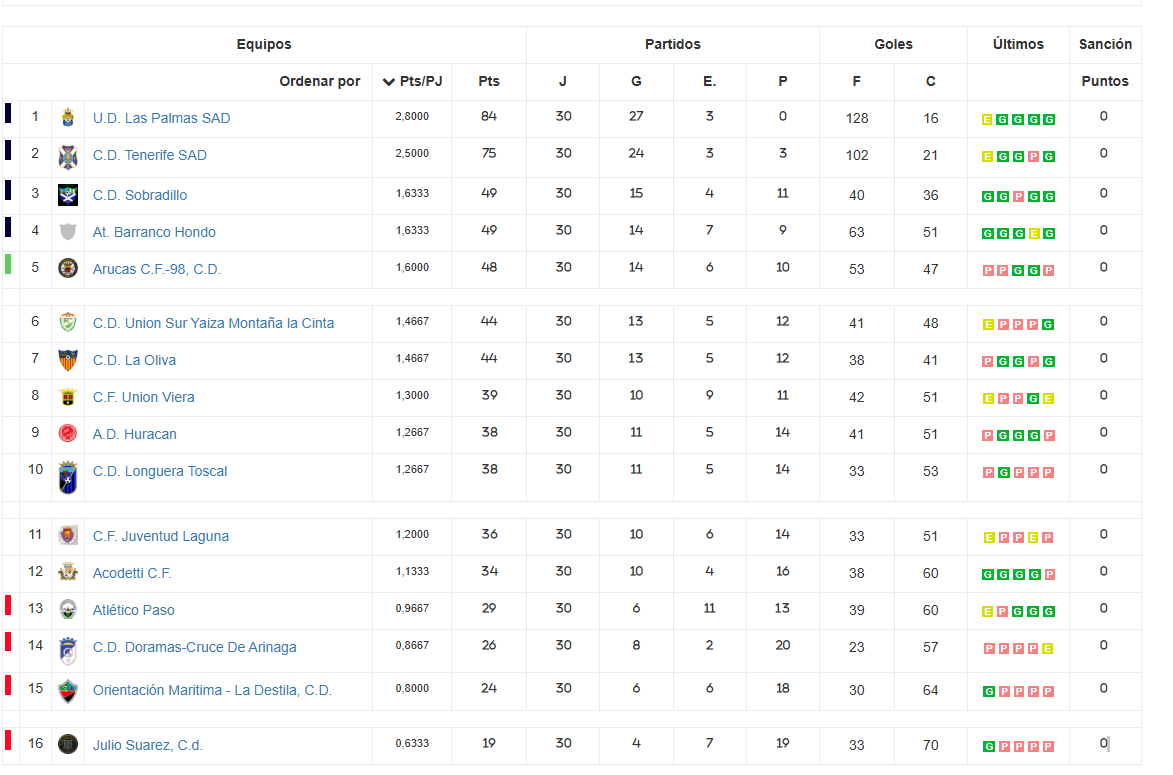Click the Julio Suarez crest icon

pyautogui.click(x=68, y=744)
